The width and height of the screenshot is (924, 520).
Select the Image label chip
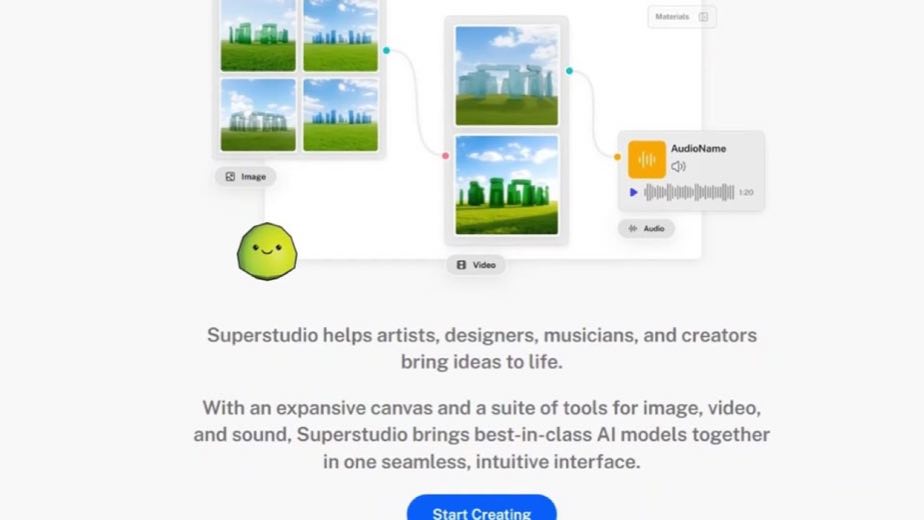tap(246, 176)
